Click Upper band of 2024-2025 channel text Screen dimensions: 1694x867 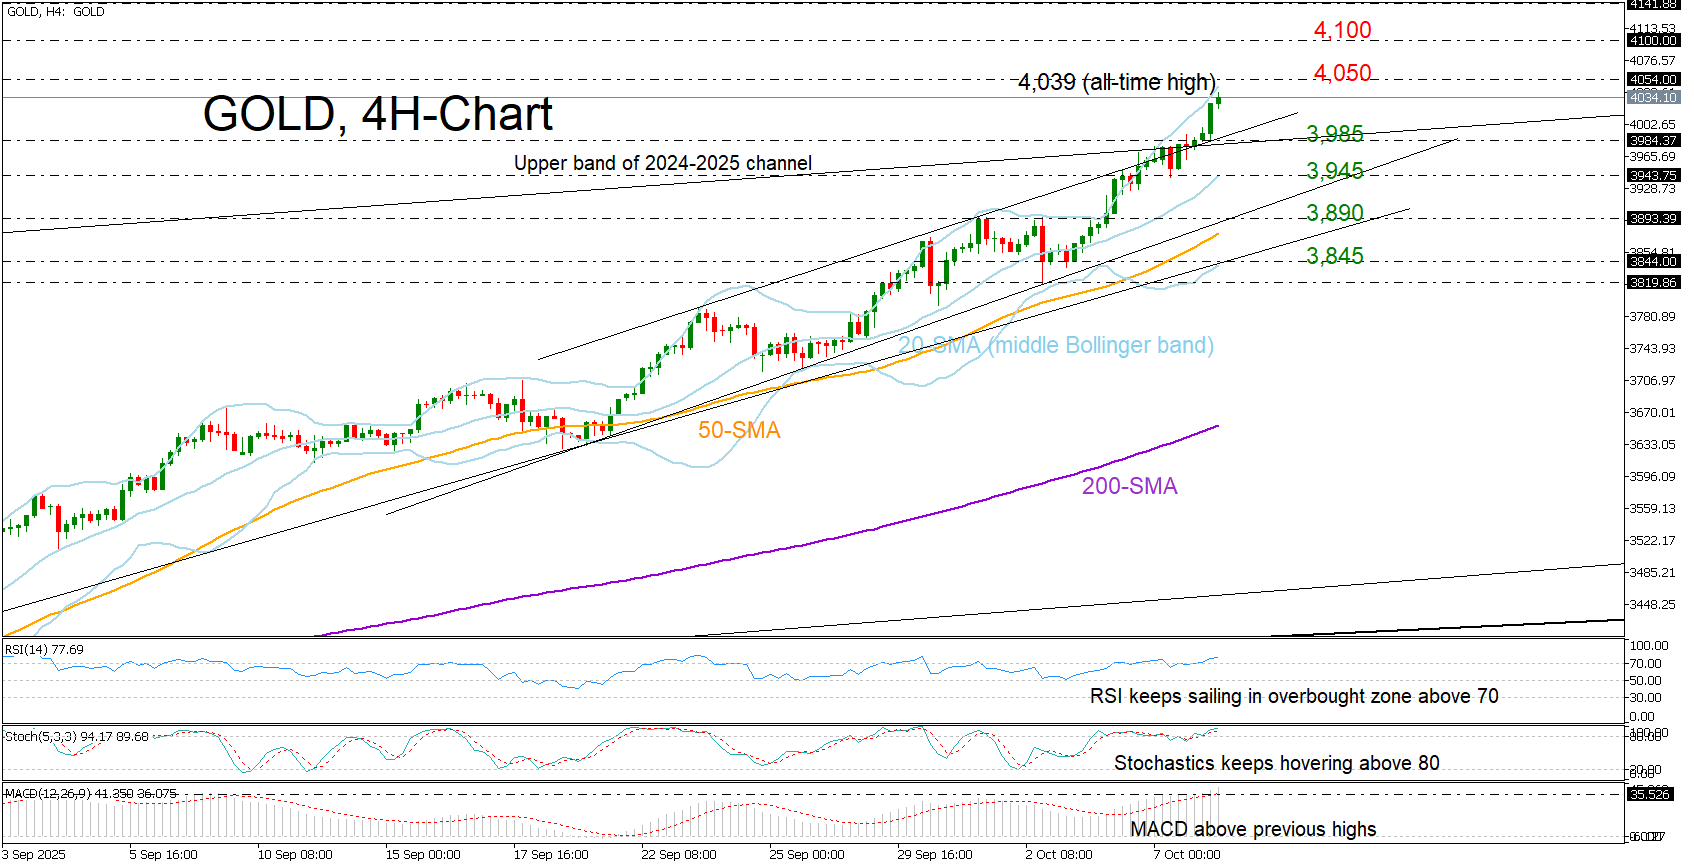click(x=662, y=163)
